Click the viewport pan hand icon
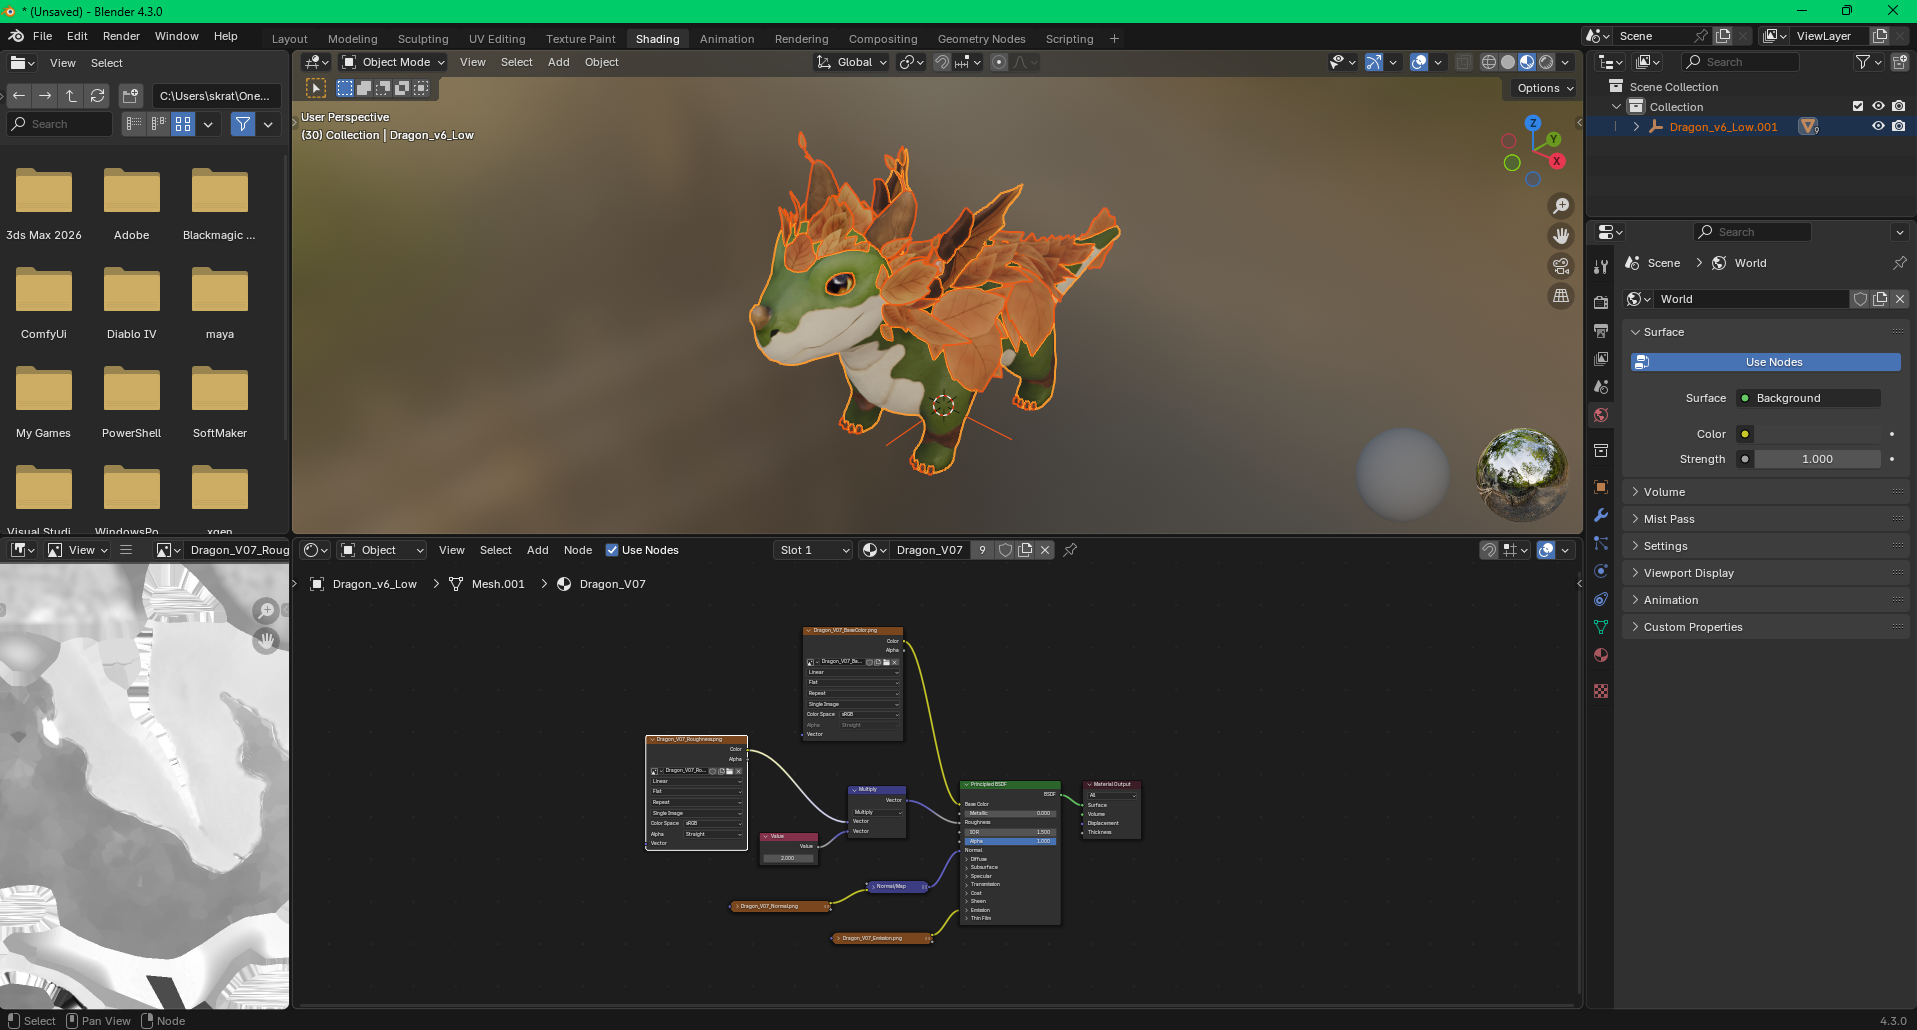1917x1030 pixels. [1560, 236]
